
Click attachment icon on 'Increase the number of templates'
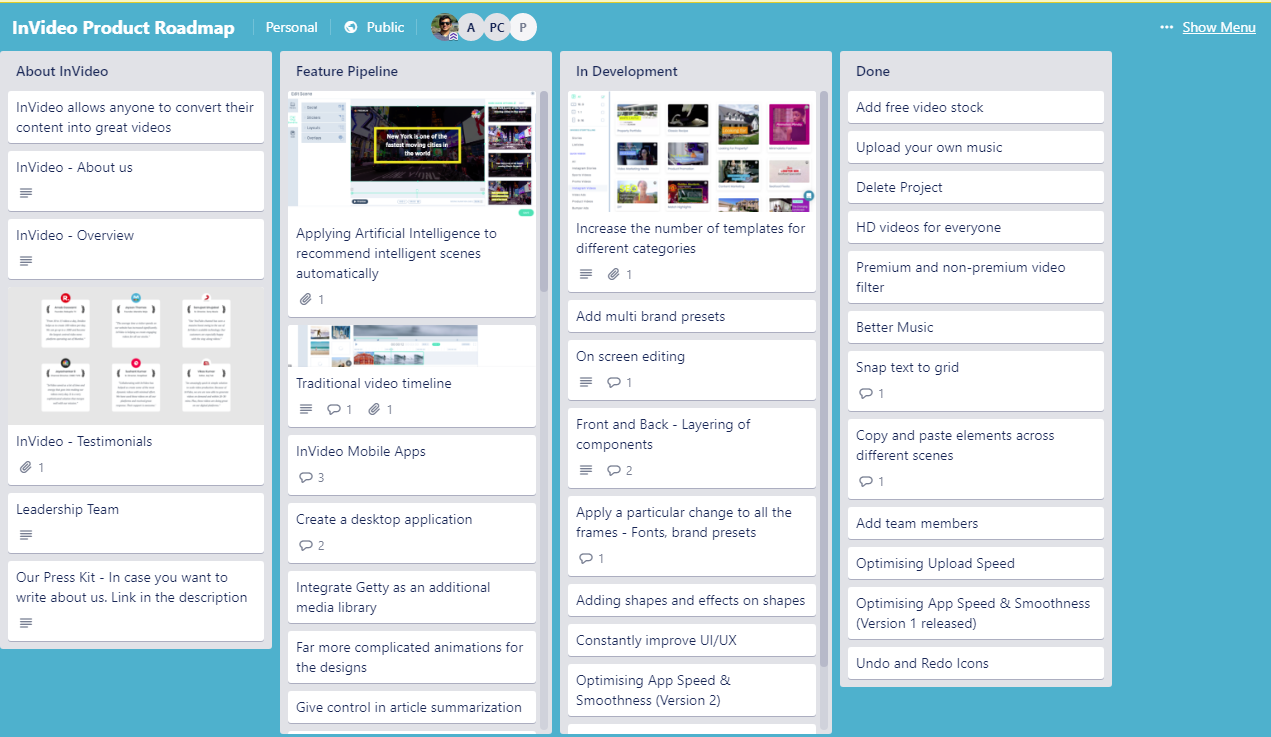click(614, 274)
